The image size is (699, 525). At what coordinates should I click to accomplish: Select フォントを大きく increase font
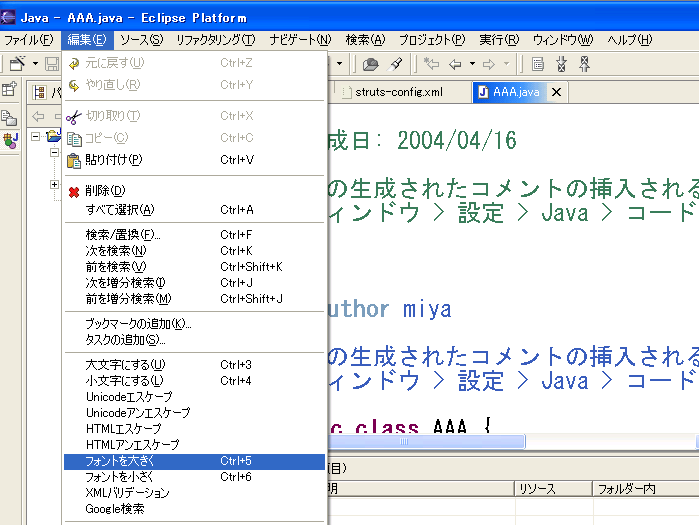click(x=194, y=461)
